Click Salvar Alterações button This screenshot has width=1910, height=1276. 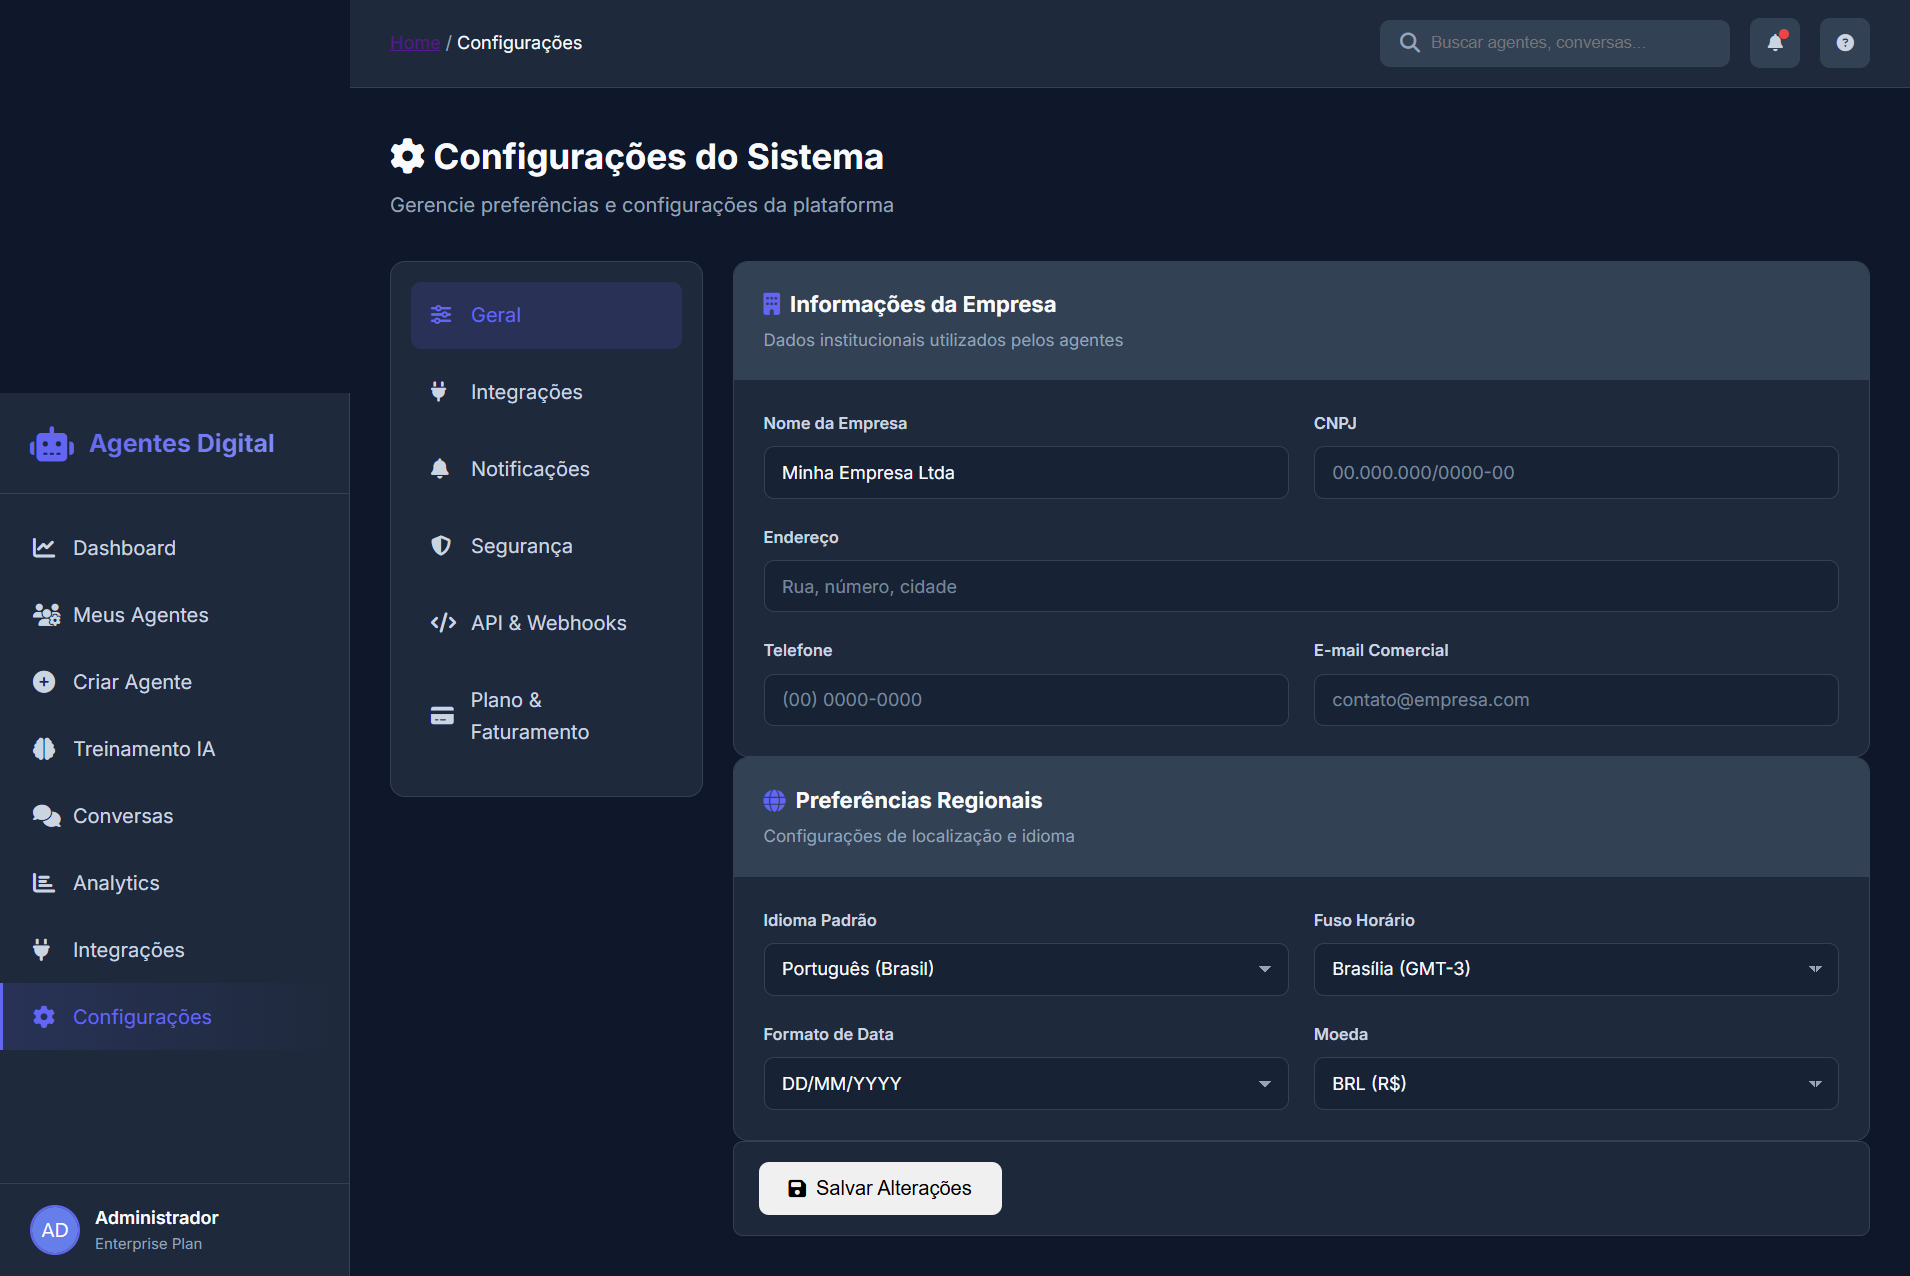point(880,1188)
